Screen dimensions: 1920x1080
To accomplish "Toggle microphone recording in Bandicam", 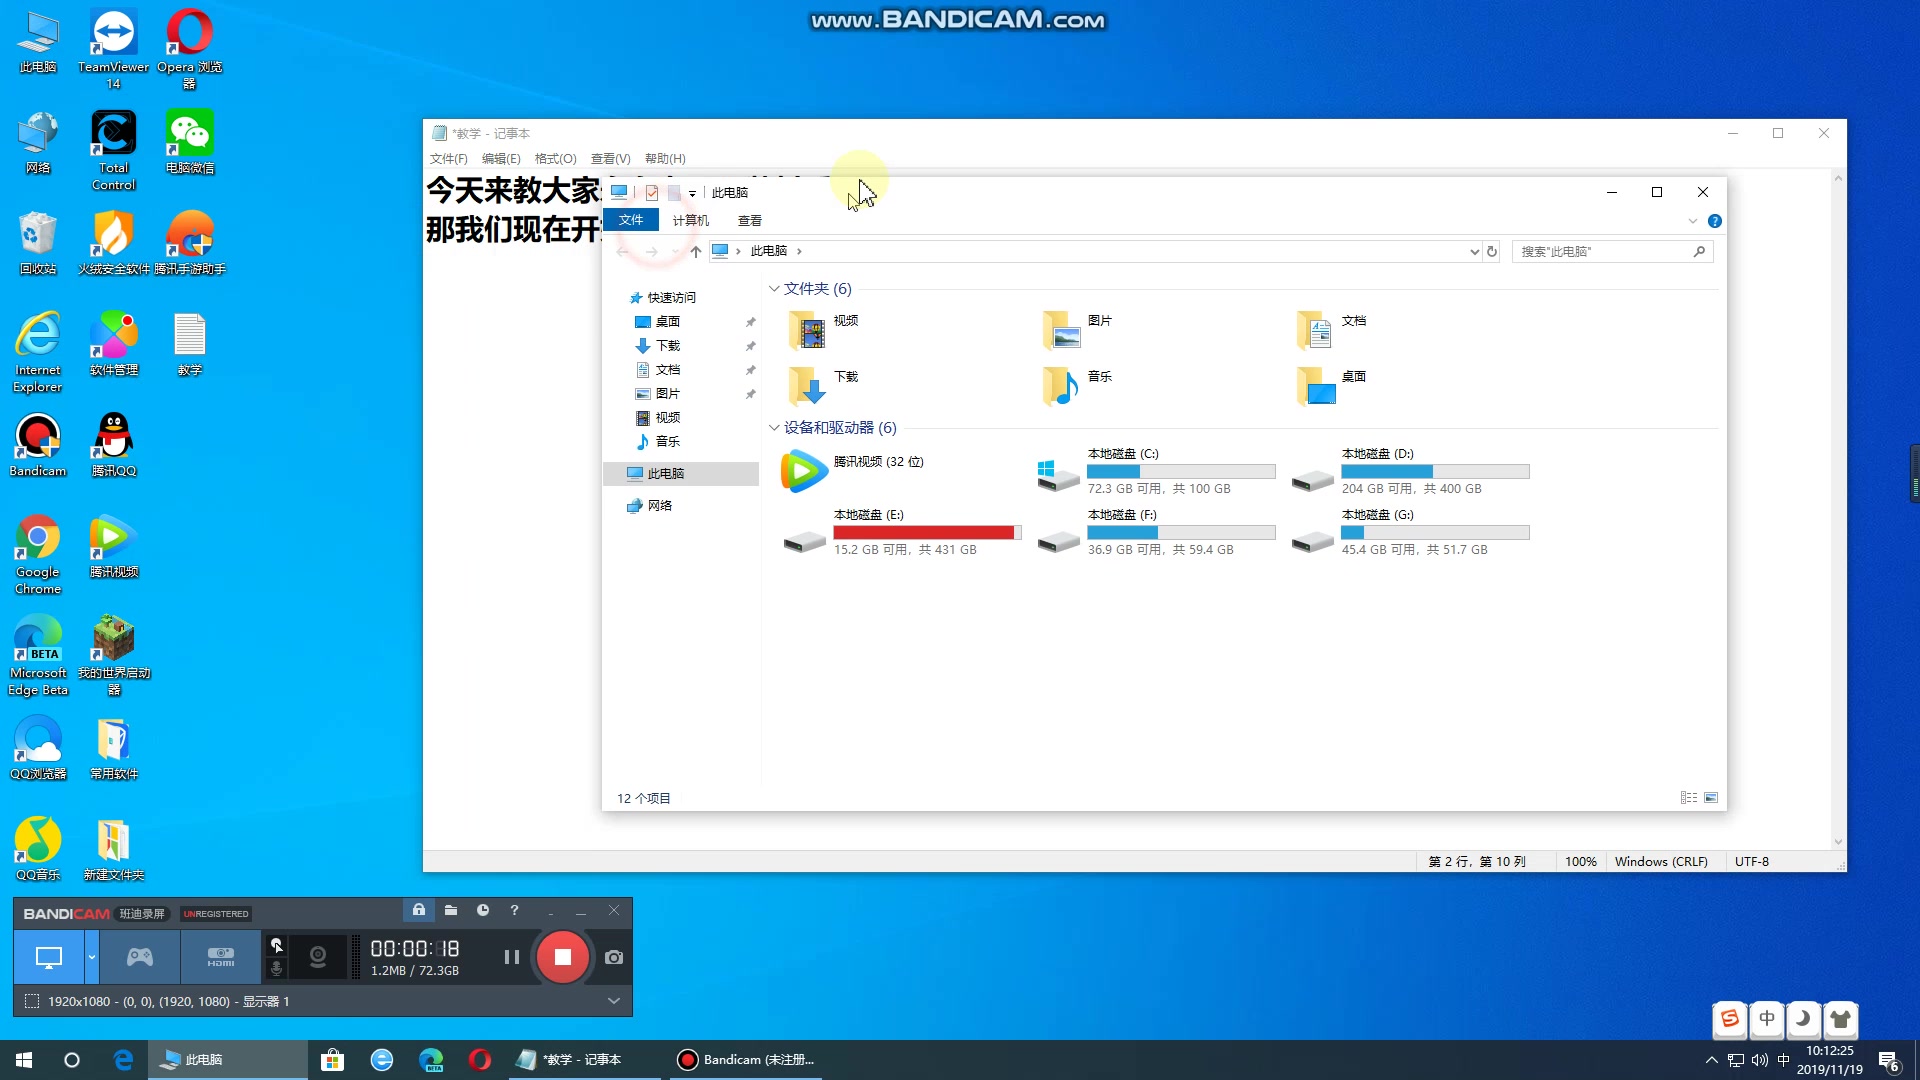I will coord(277,967).
